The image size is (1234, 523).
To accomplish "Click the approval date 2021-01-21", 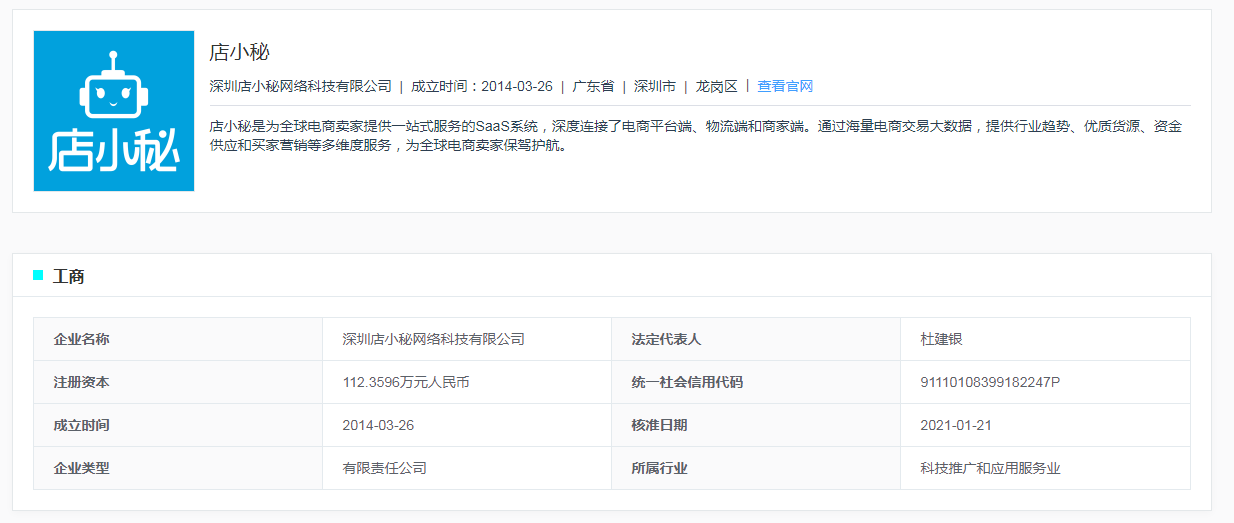I will 956,425.
